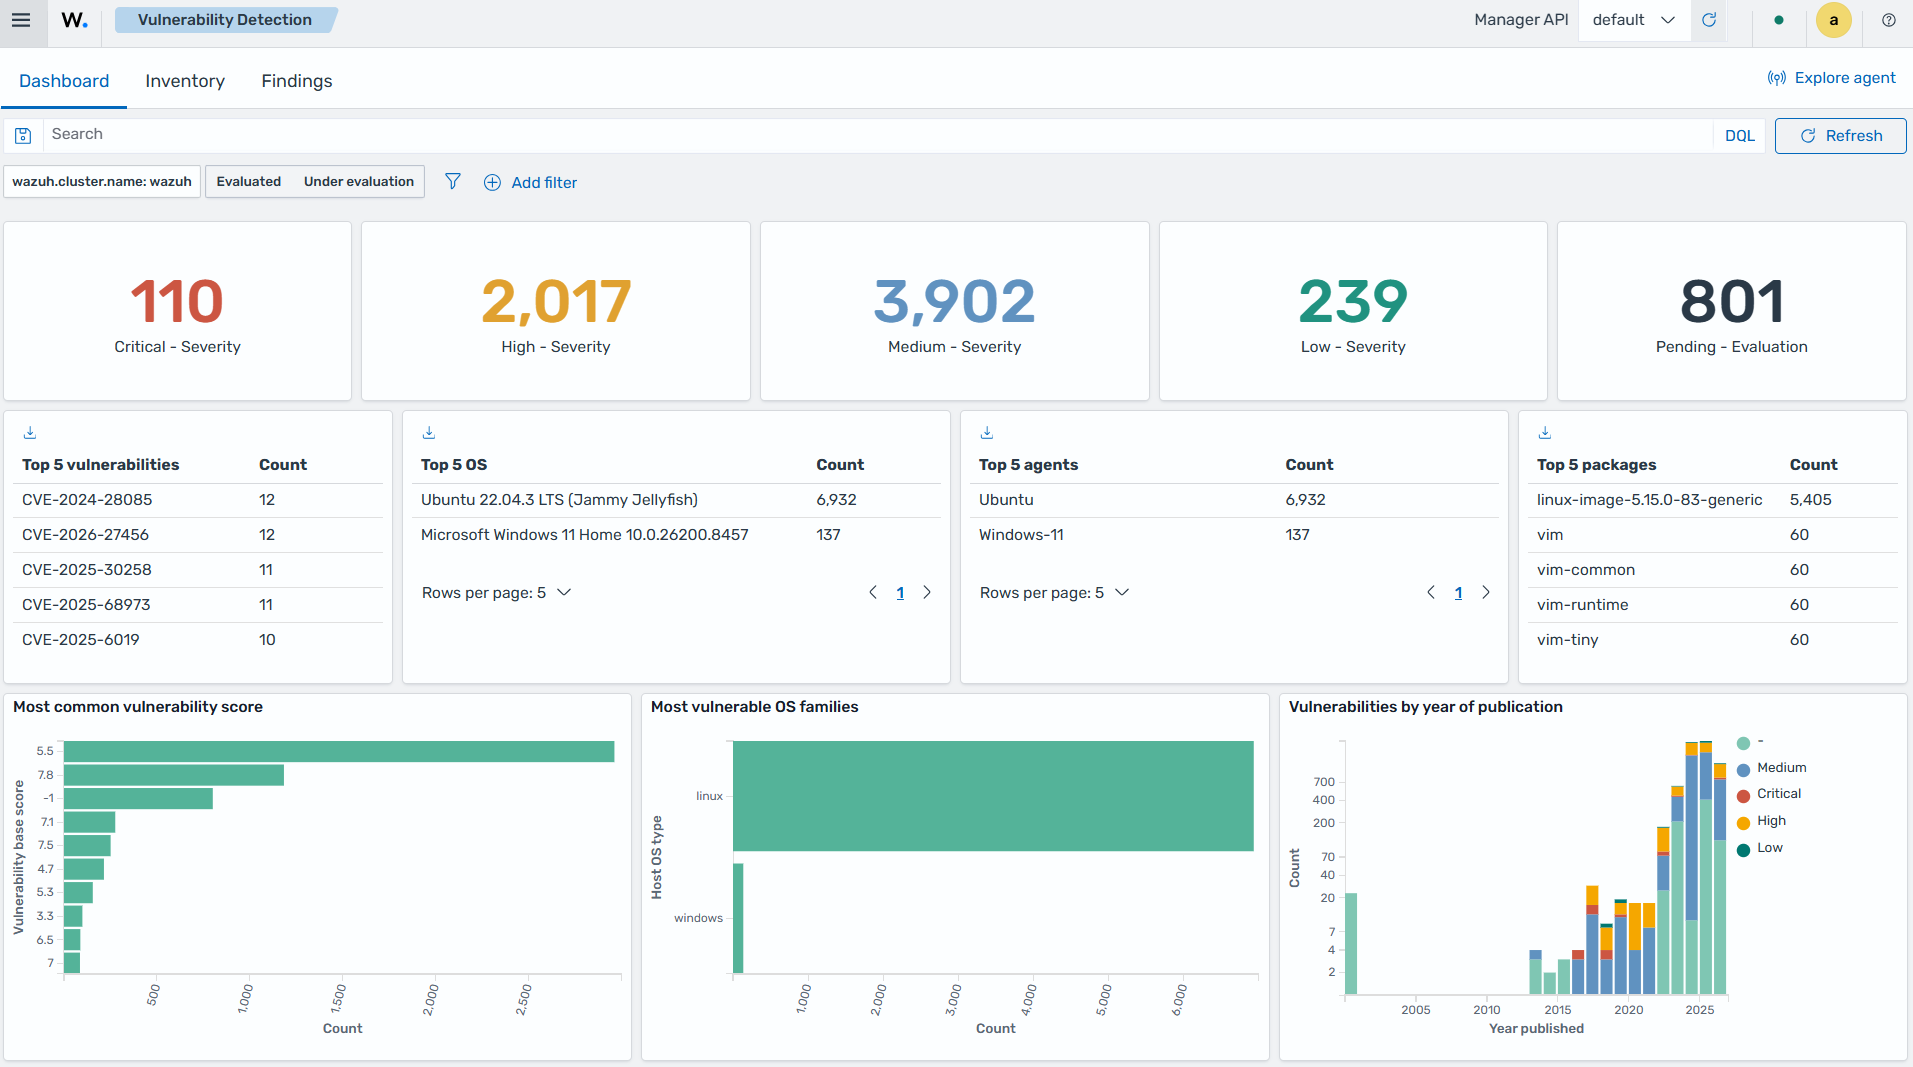Screen dimensions: 1913x1067
Task: Select page 1 in Top 5 OS pagination
Action: (900, 593)
